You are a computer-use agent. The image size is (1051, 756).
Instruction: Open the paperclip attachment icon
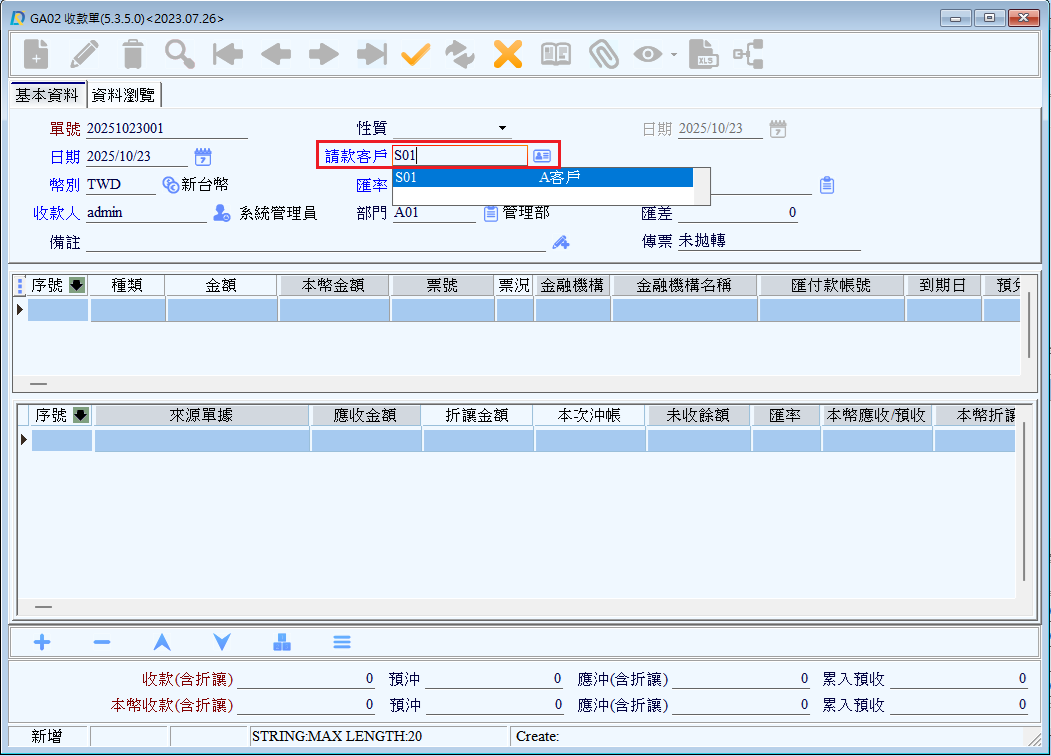(603, 54)
